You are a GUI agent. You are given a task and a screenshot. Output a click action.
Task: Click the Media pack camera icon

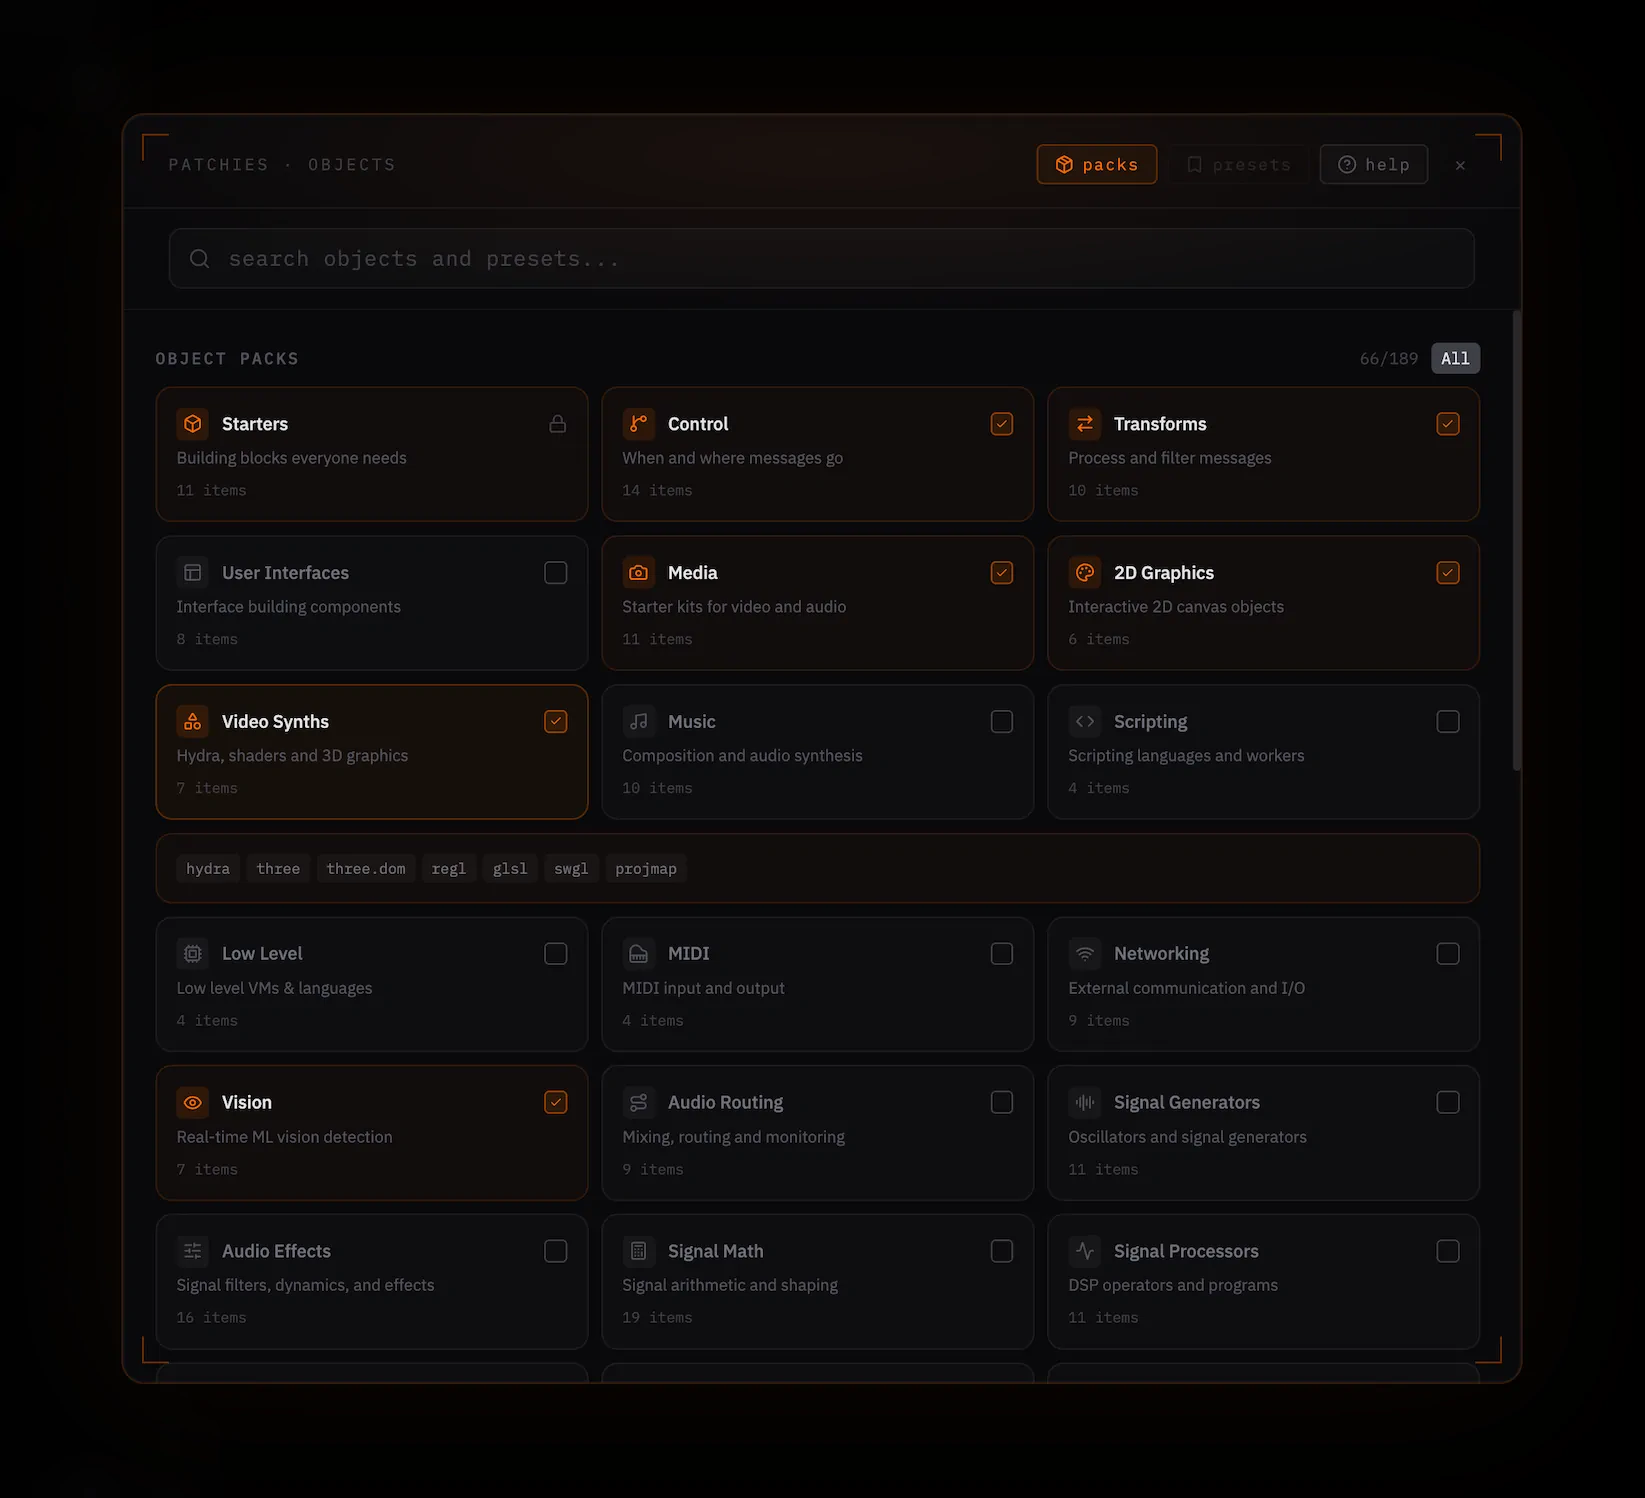point(638,573)
